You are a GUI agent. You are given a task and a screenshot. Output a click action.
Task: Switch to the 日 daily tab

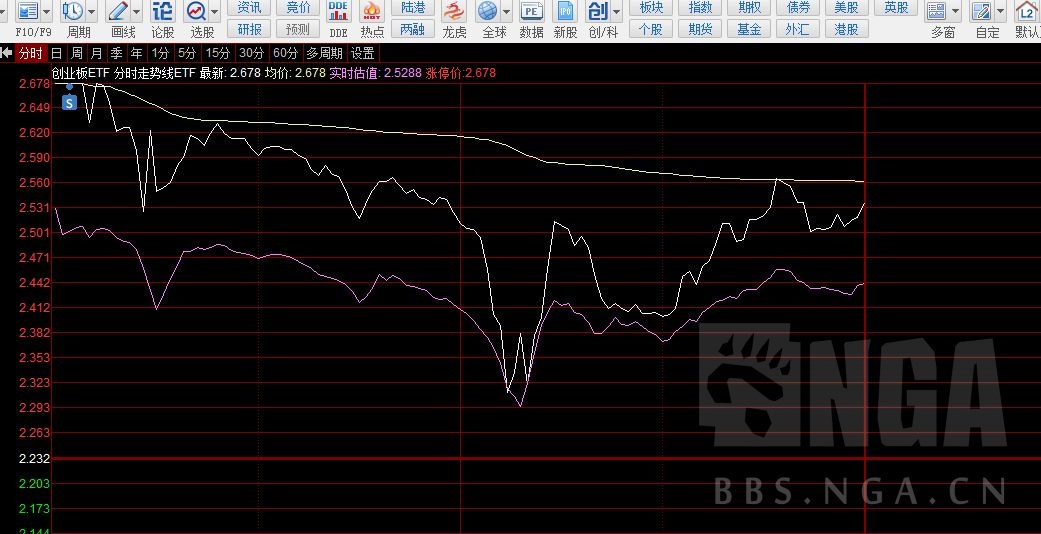click(x=56, y=53)
